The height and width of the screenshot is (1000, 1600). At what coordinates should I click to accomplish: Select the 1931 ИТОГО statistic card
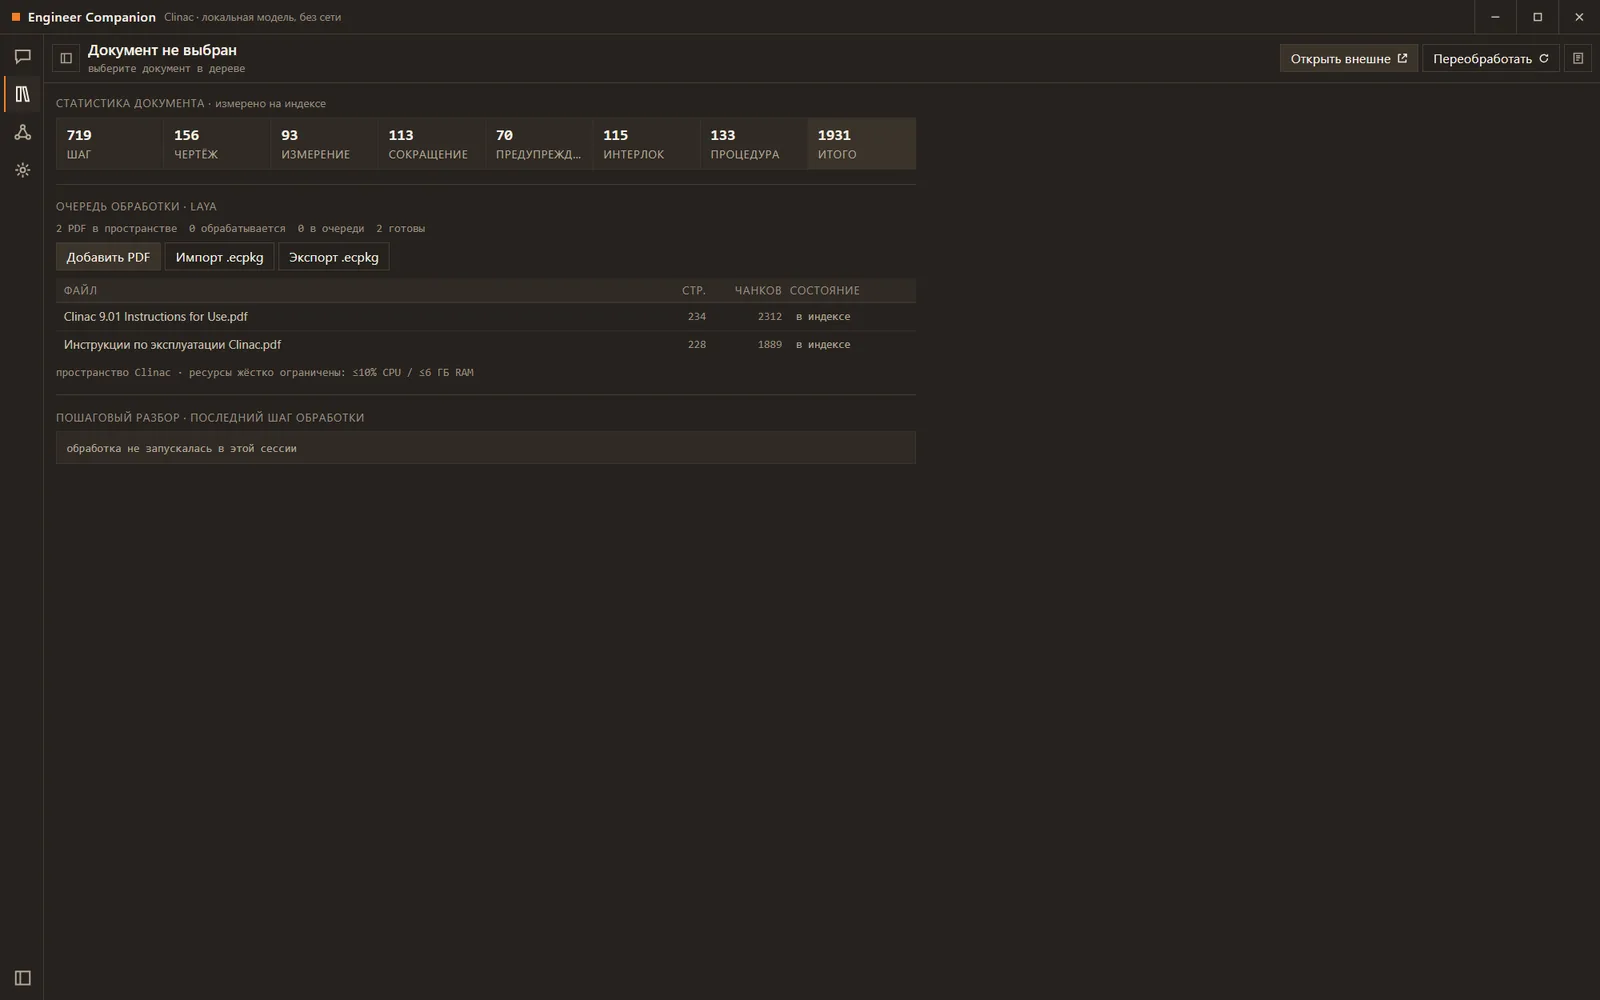pyautogui.click(x=861, y=144)
